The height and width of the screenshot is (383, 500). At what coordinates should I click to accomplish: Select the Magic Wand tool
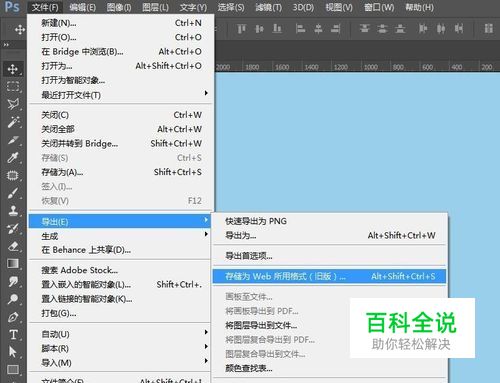coord(13,122)
